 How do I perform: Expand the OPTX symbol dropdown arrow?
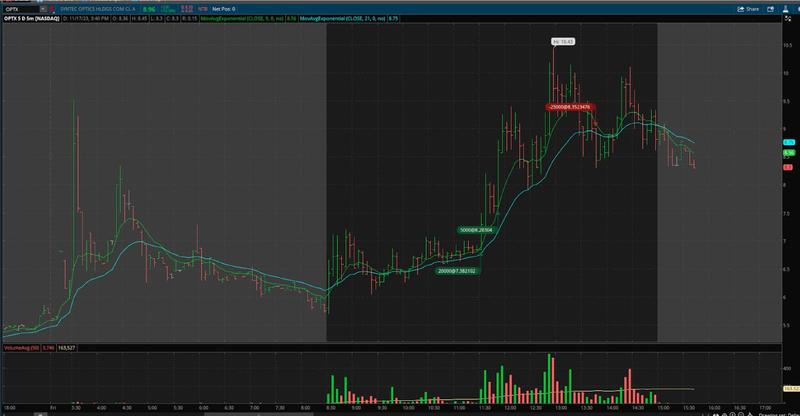[x=43, y=9]
